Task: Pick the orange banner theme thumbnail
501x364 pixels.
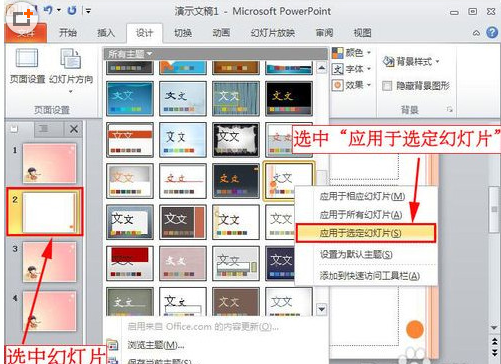Action: (x=130, y=140)
